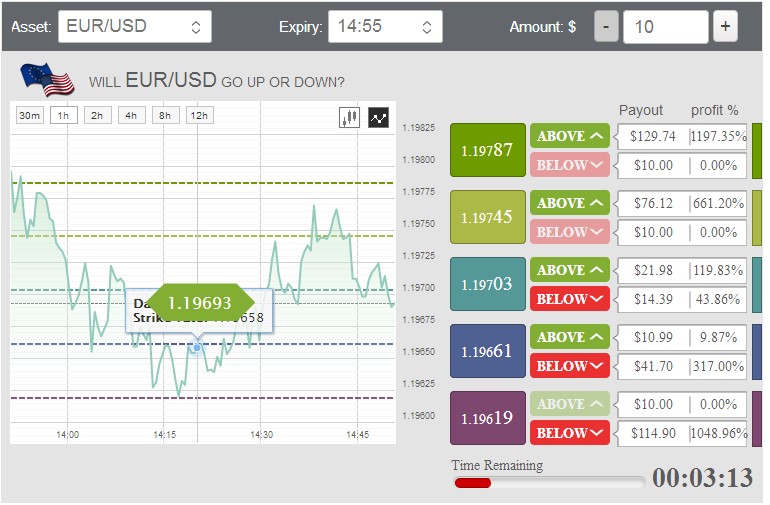Click the 1.19825 price axis label

(418, 128)
